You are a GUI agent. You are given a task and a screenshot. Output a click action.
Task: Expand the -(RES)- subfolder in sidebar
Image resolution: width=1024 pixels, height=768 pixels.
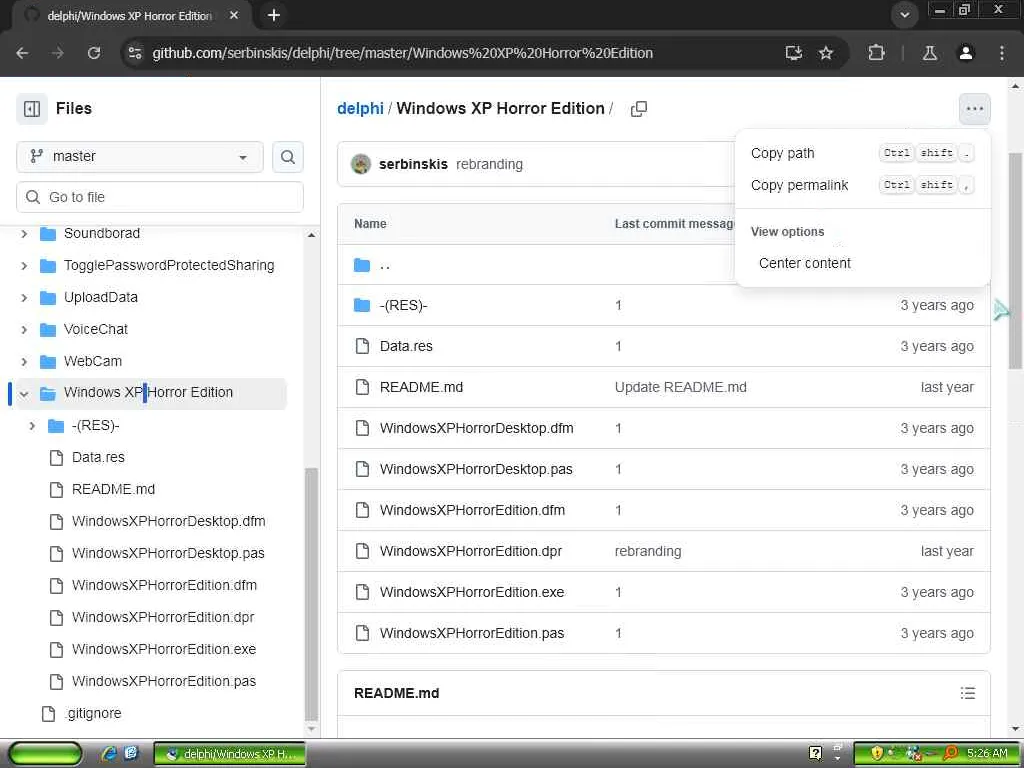(32, 426)
